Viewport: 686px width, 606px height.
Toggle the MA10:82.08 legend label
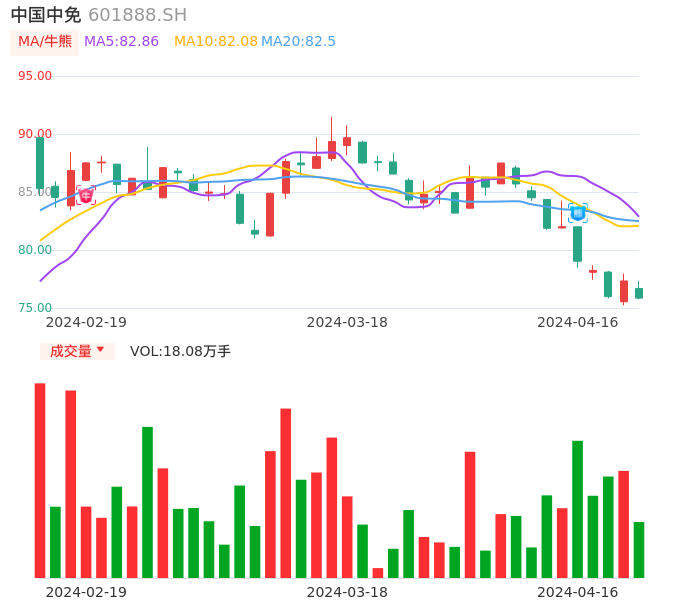coord(215,42)
